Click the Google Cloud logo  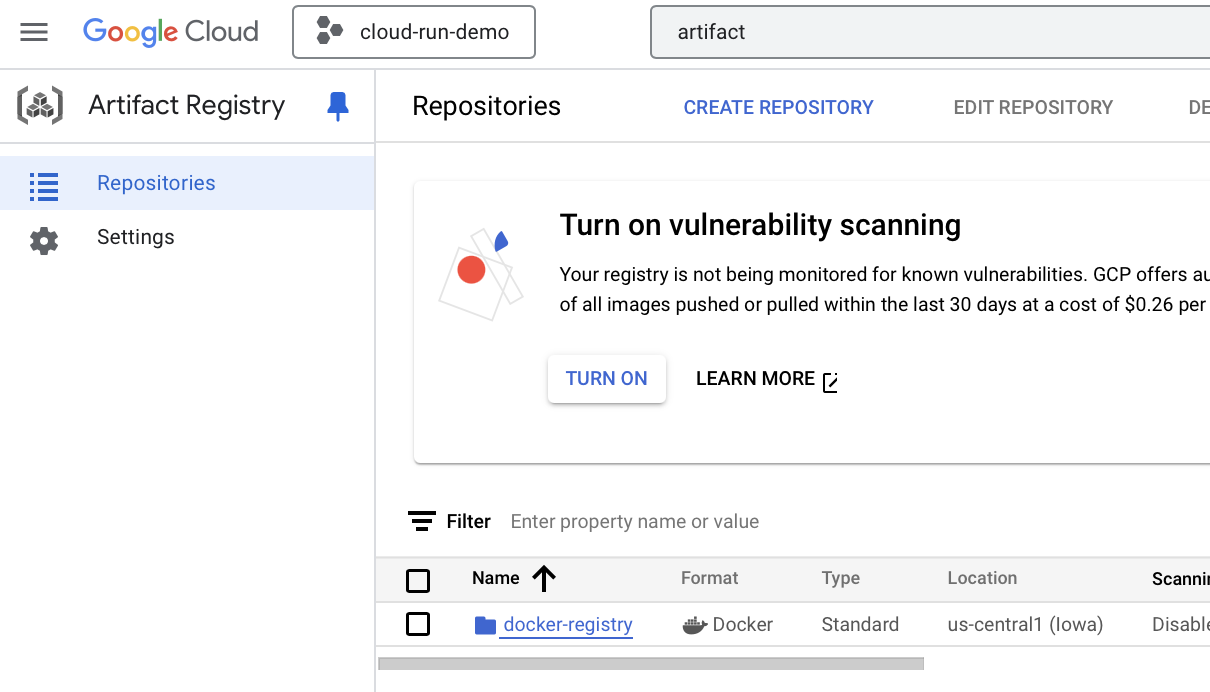tap(171, 32)
